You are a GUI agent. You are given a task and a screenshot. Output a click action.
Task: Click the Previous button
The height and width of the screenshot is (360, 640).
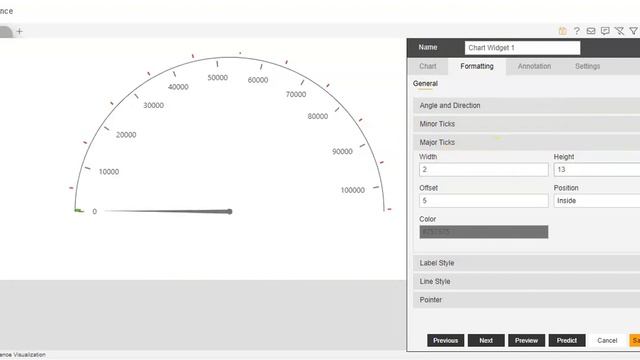coord(445,340)
